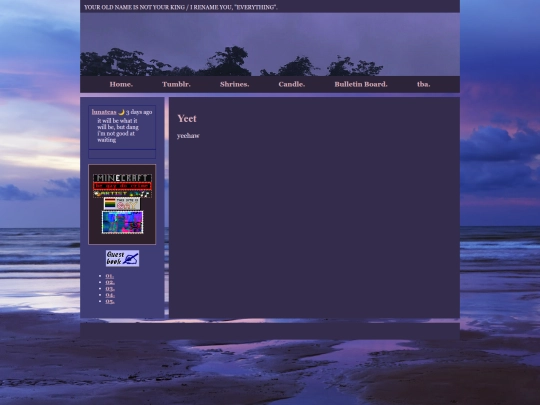Open sidebar link 01.
The height and width of the screenshot is (405, 540).
[110, 276]
